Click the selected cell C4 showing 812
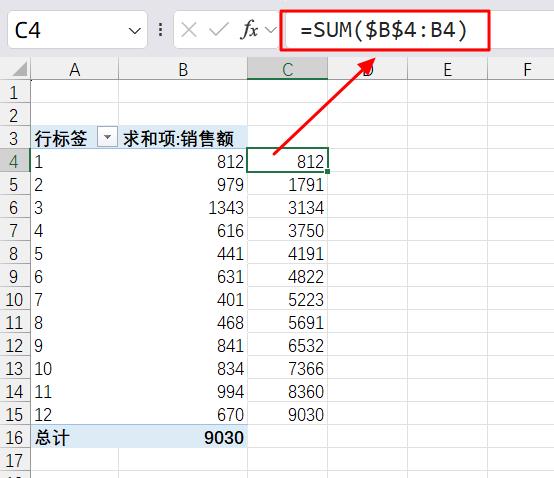This screenshot has height=478, width=554. point(288,161)
